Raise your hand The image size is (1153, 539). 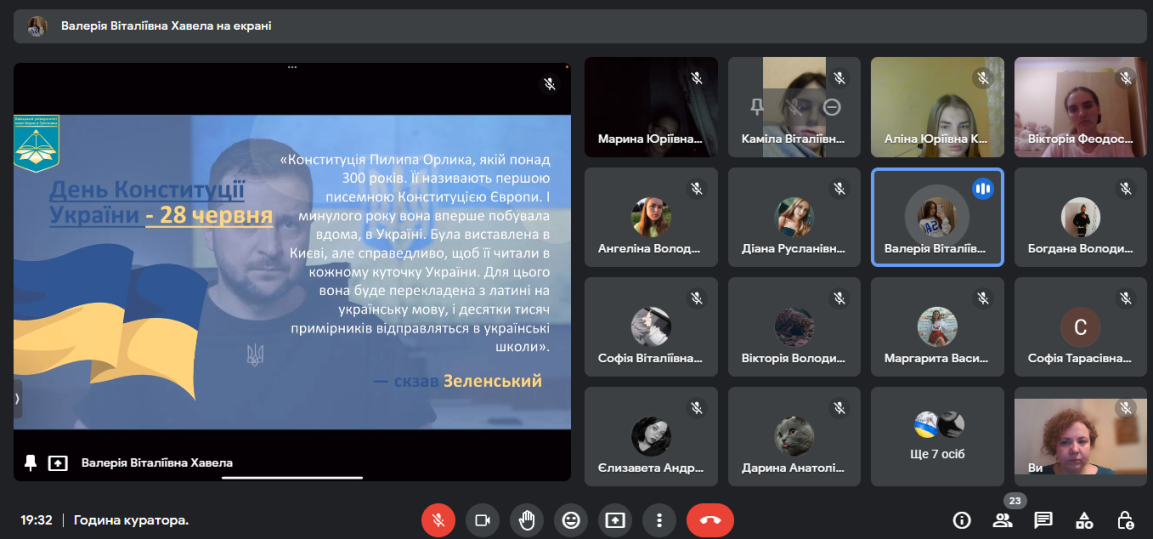526,521
